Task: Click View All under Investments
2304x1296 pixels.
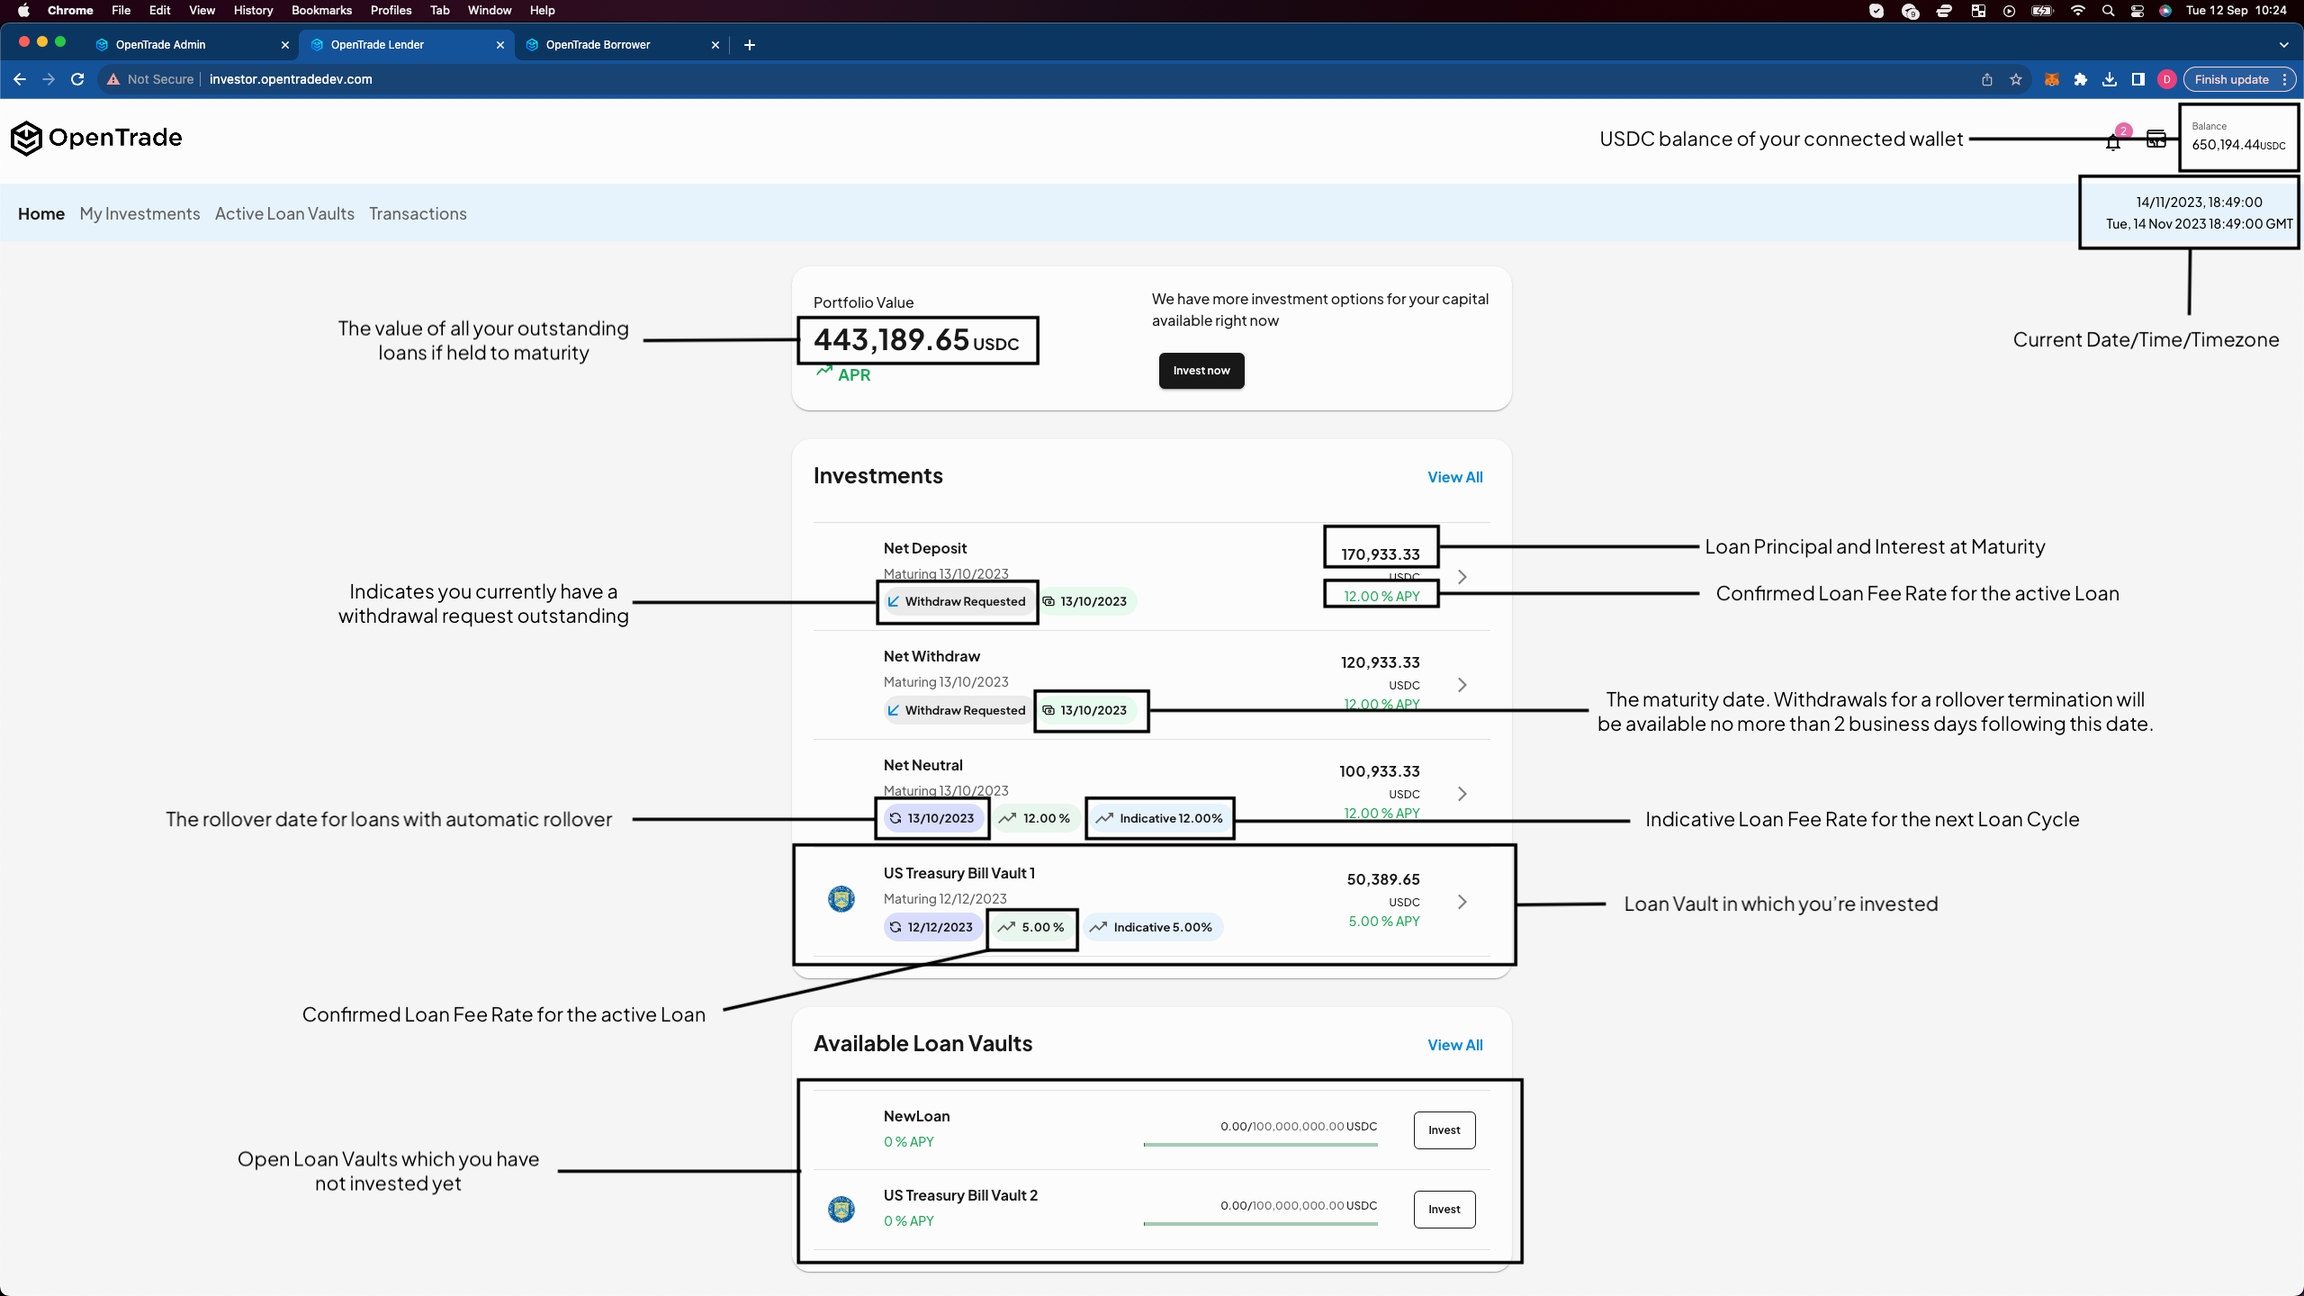Action: tap(1454, 477)
